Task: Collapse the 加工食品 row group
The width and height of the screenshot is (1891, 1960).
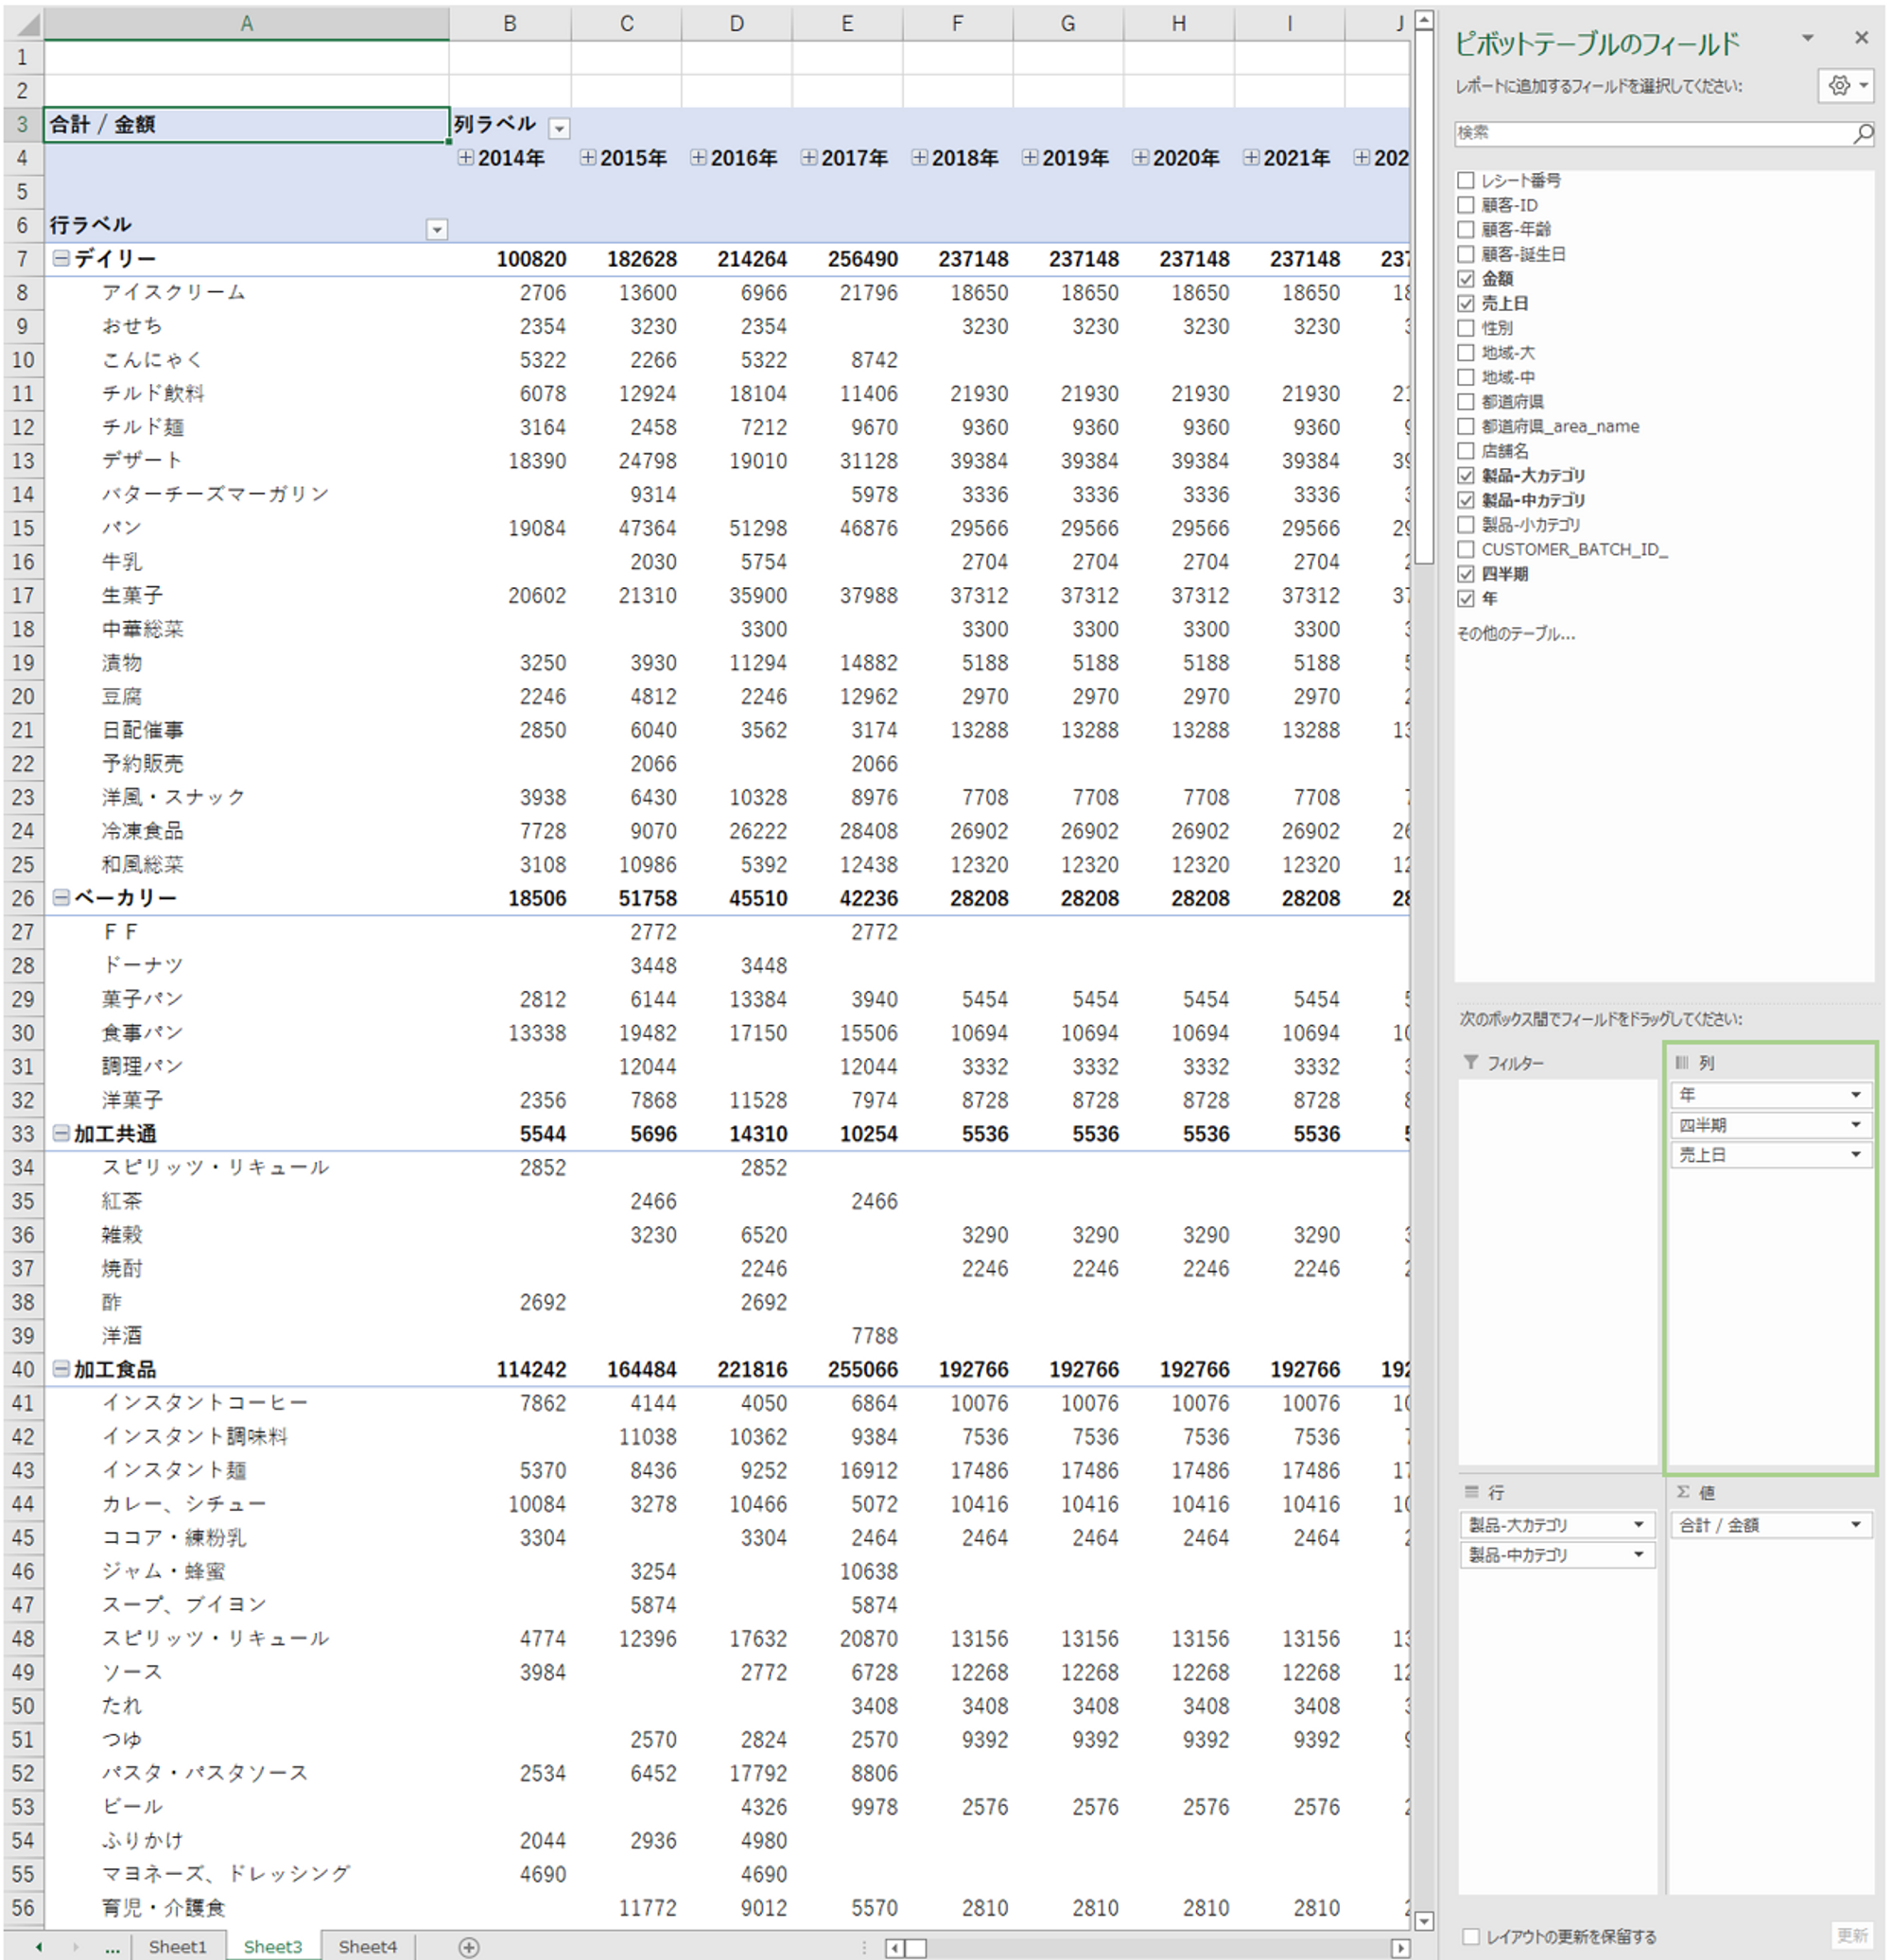Action: [x=61, y=1369]
